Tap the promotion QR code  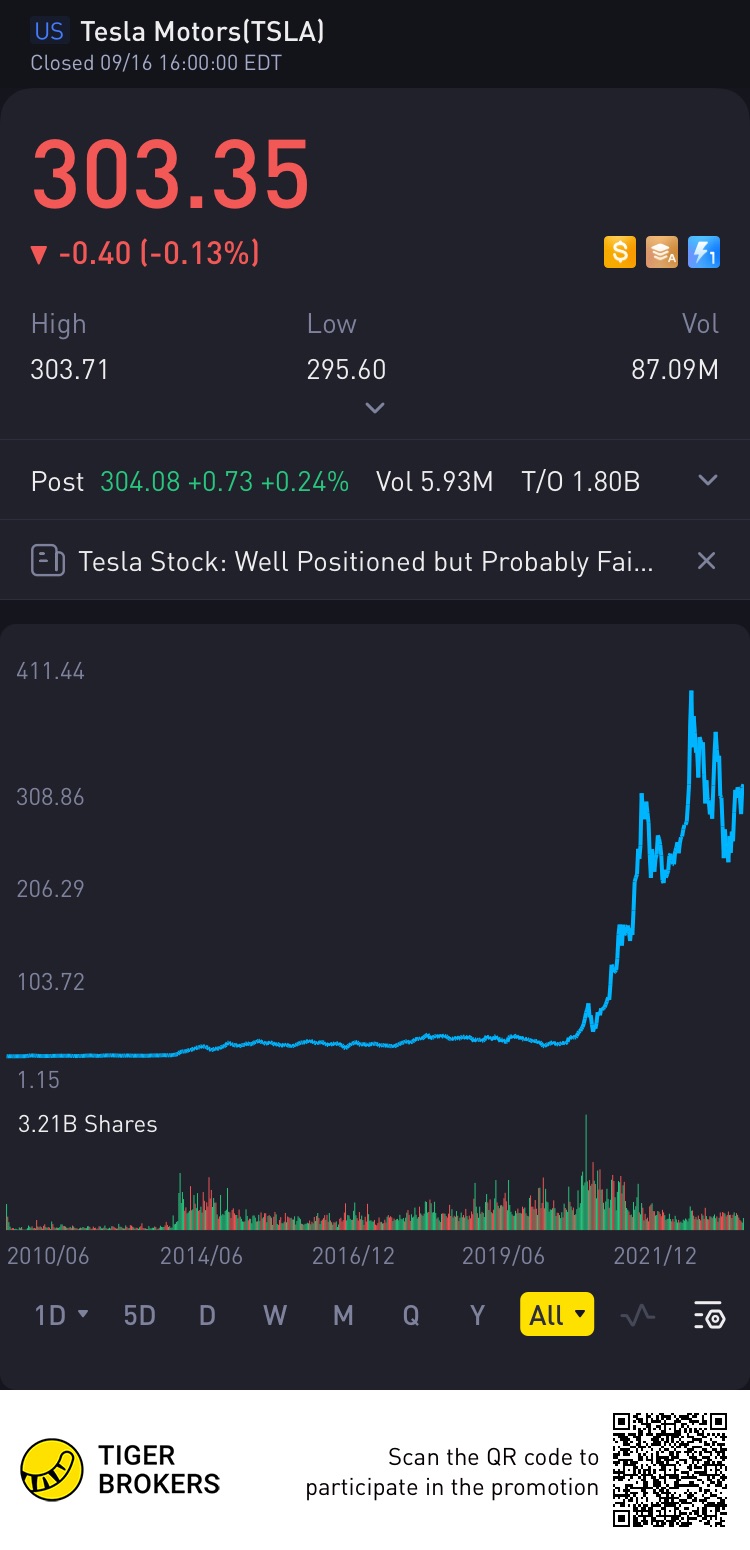[670, 1469]
